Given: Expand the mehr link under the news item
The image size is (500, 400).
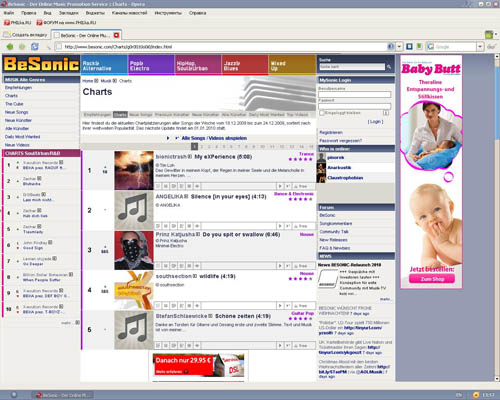Looking at the screenshot, I should pyautogui.click(x=385, y=299).
